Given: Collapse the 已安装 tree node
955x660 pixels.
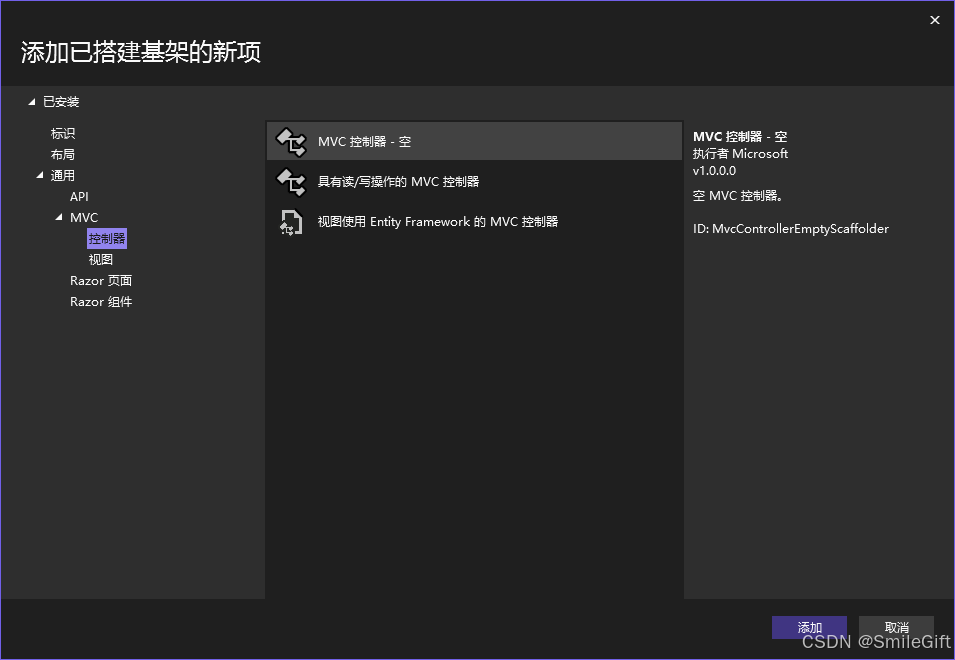Looking at the screenshot, I should coord(31,101).
